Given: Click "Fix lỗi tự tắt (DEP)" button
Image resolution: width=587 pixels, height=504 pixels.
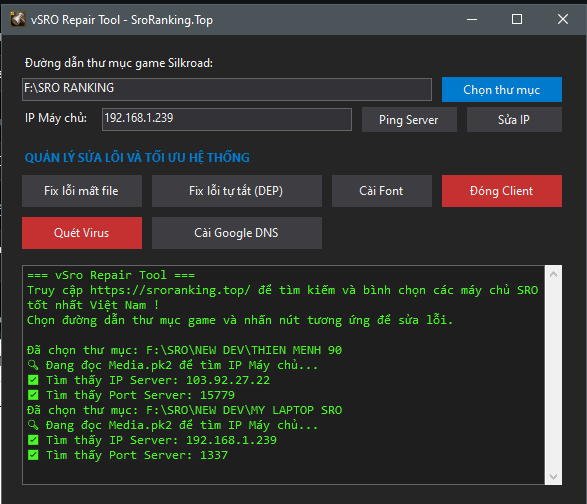Looking at the screenshot, I should [237, 191].
